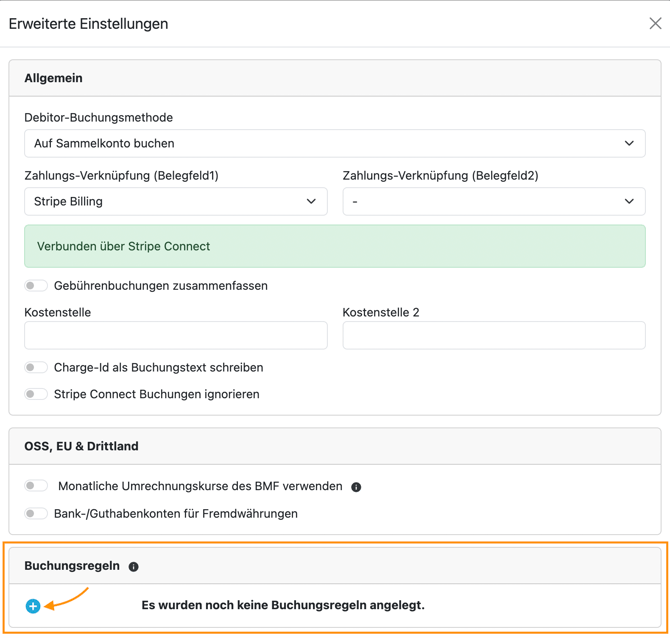The height and width of the screenshot is (638, 670).
Task: Toggle Bank-/Guthabenkonten für Fremdwährungen
Action: [36, 514]
